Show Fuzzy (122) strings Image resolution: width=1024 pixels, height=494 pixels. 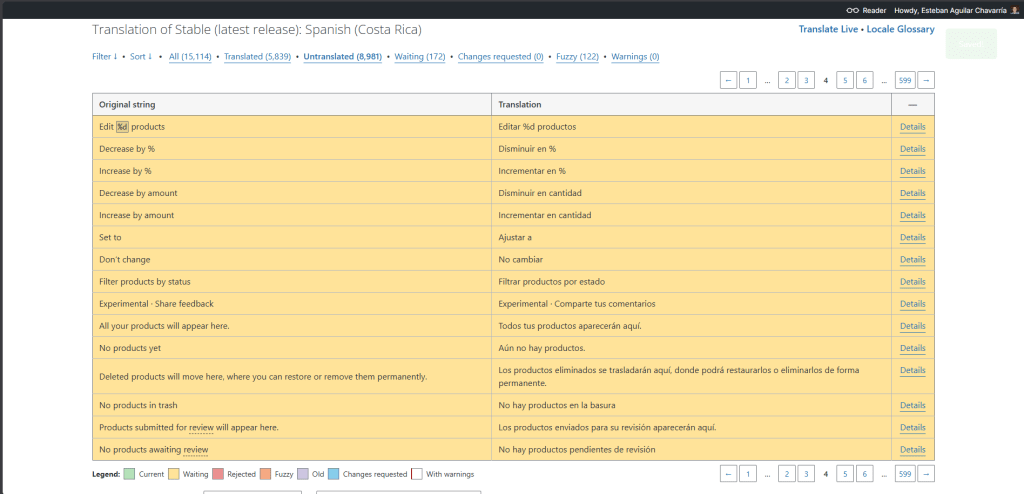pyautogui.click(x=577, y=57)
